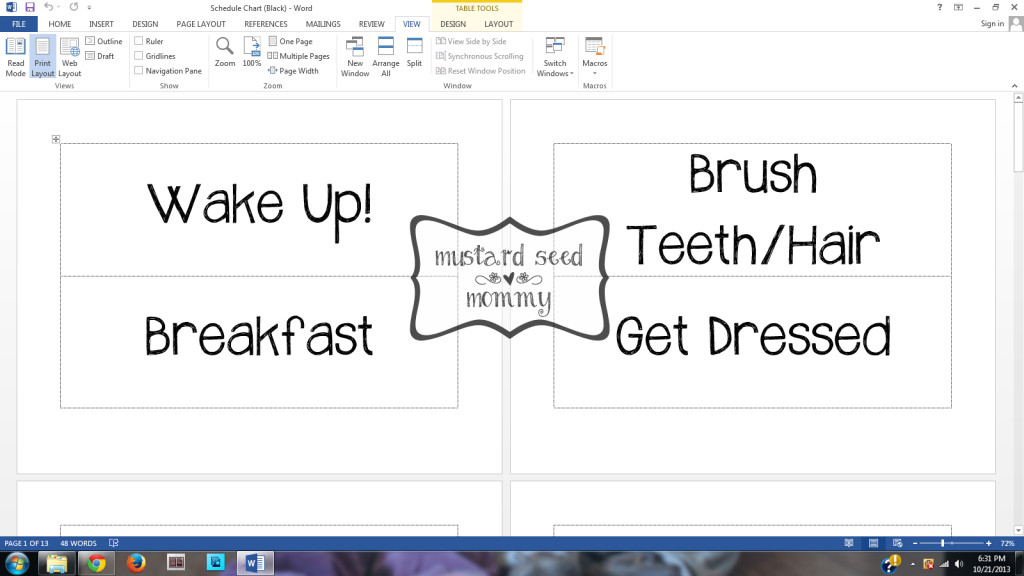Click the Wake Up! table cell

259,210
